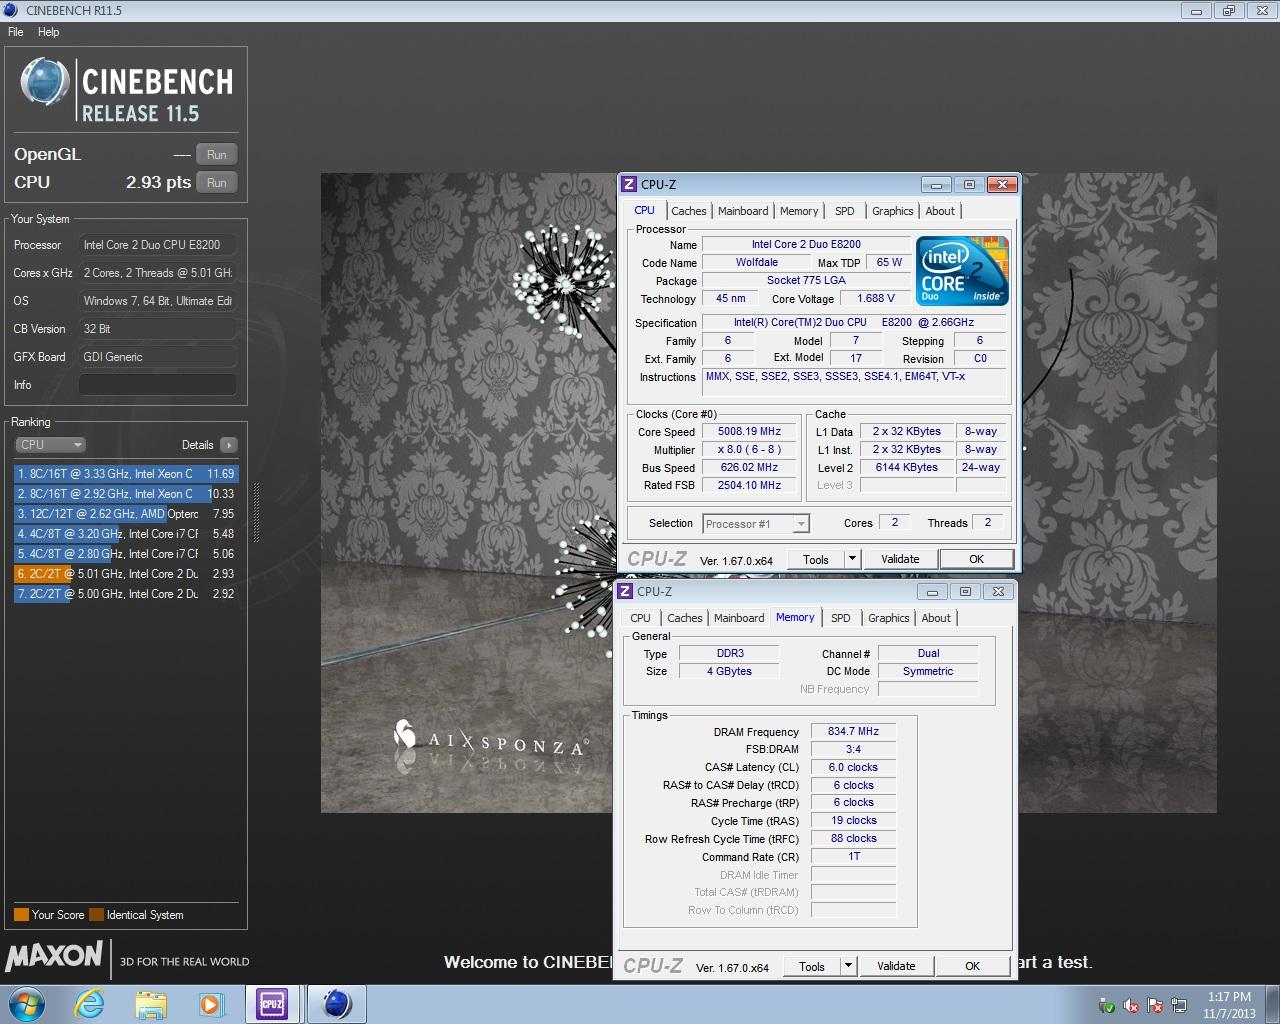Image resolution: width=1280 pixels, height=1024 pixels.
Task: Open Windows Media Player taskbar icon
Action: (211, 1004)
